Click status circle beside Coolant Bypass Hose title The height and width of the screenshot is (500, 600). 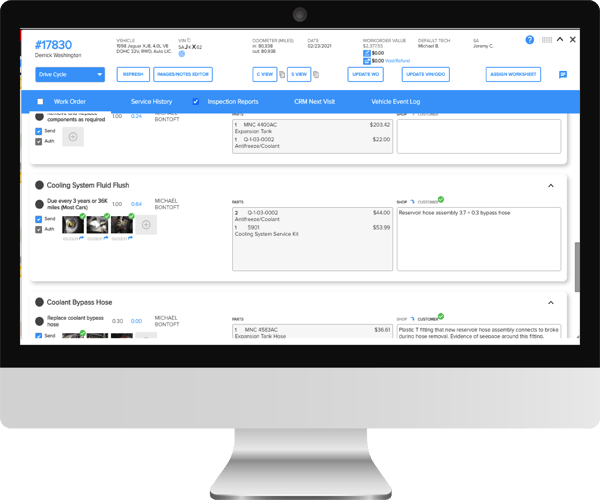point(39,303)
